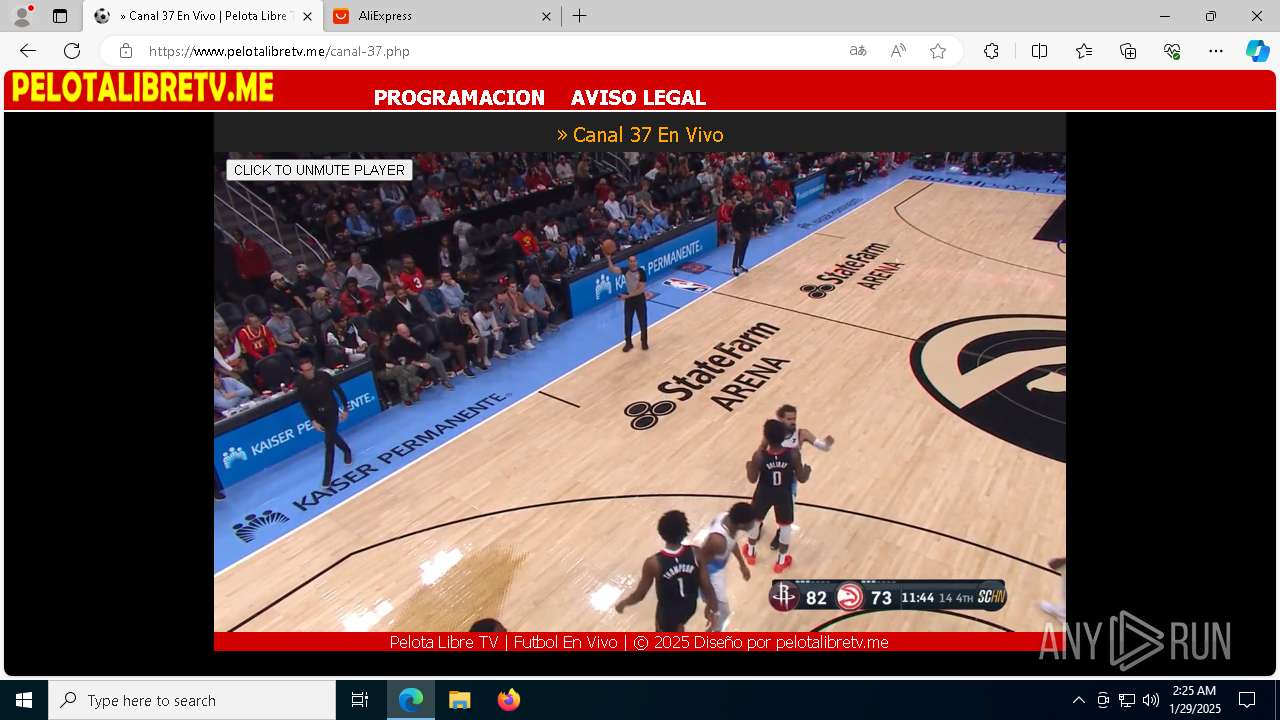Open File Explorer from the taskbar

pos(459,700)
